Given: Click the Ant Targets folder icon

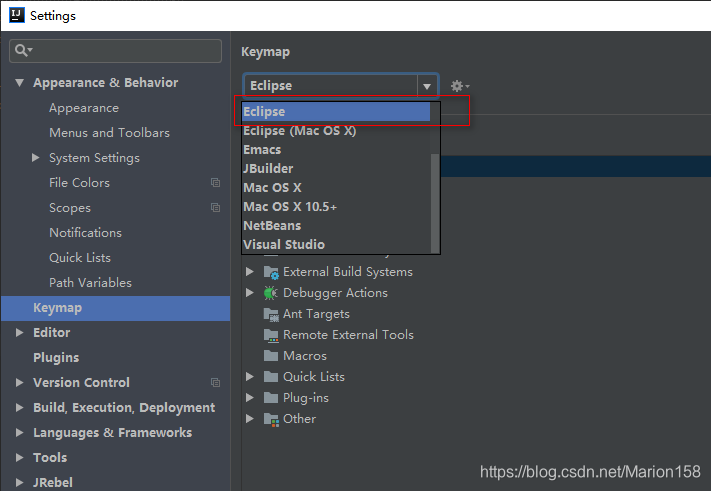Looking at the screenshot, I should [271, 314].
